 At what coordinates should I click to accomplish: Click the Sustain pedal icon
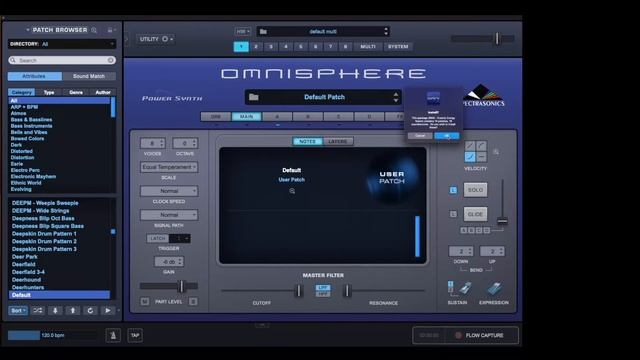(x=465, y=289)
